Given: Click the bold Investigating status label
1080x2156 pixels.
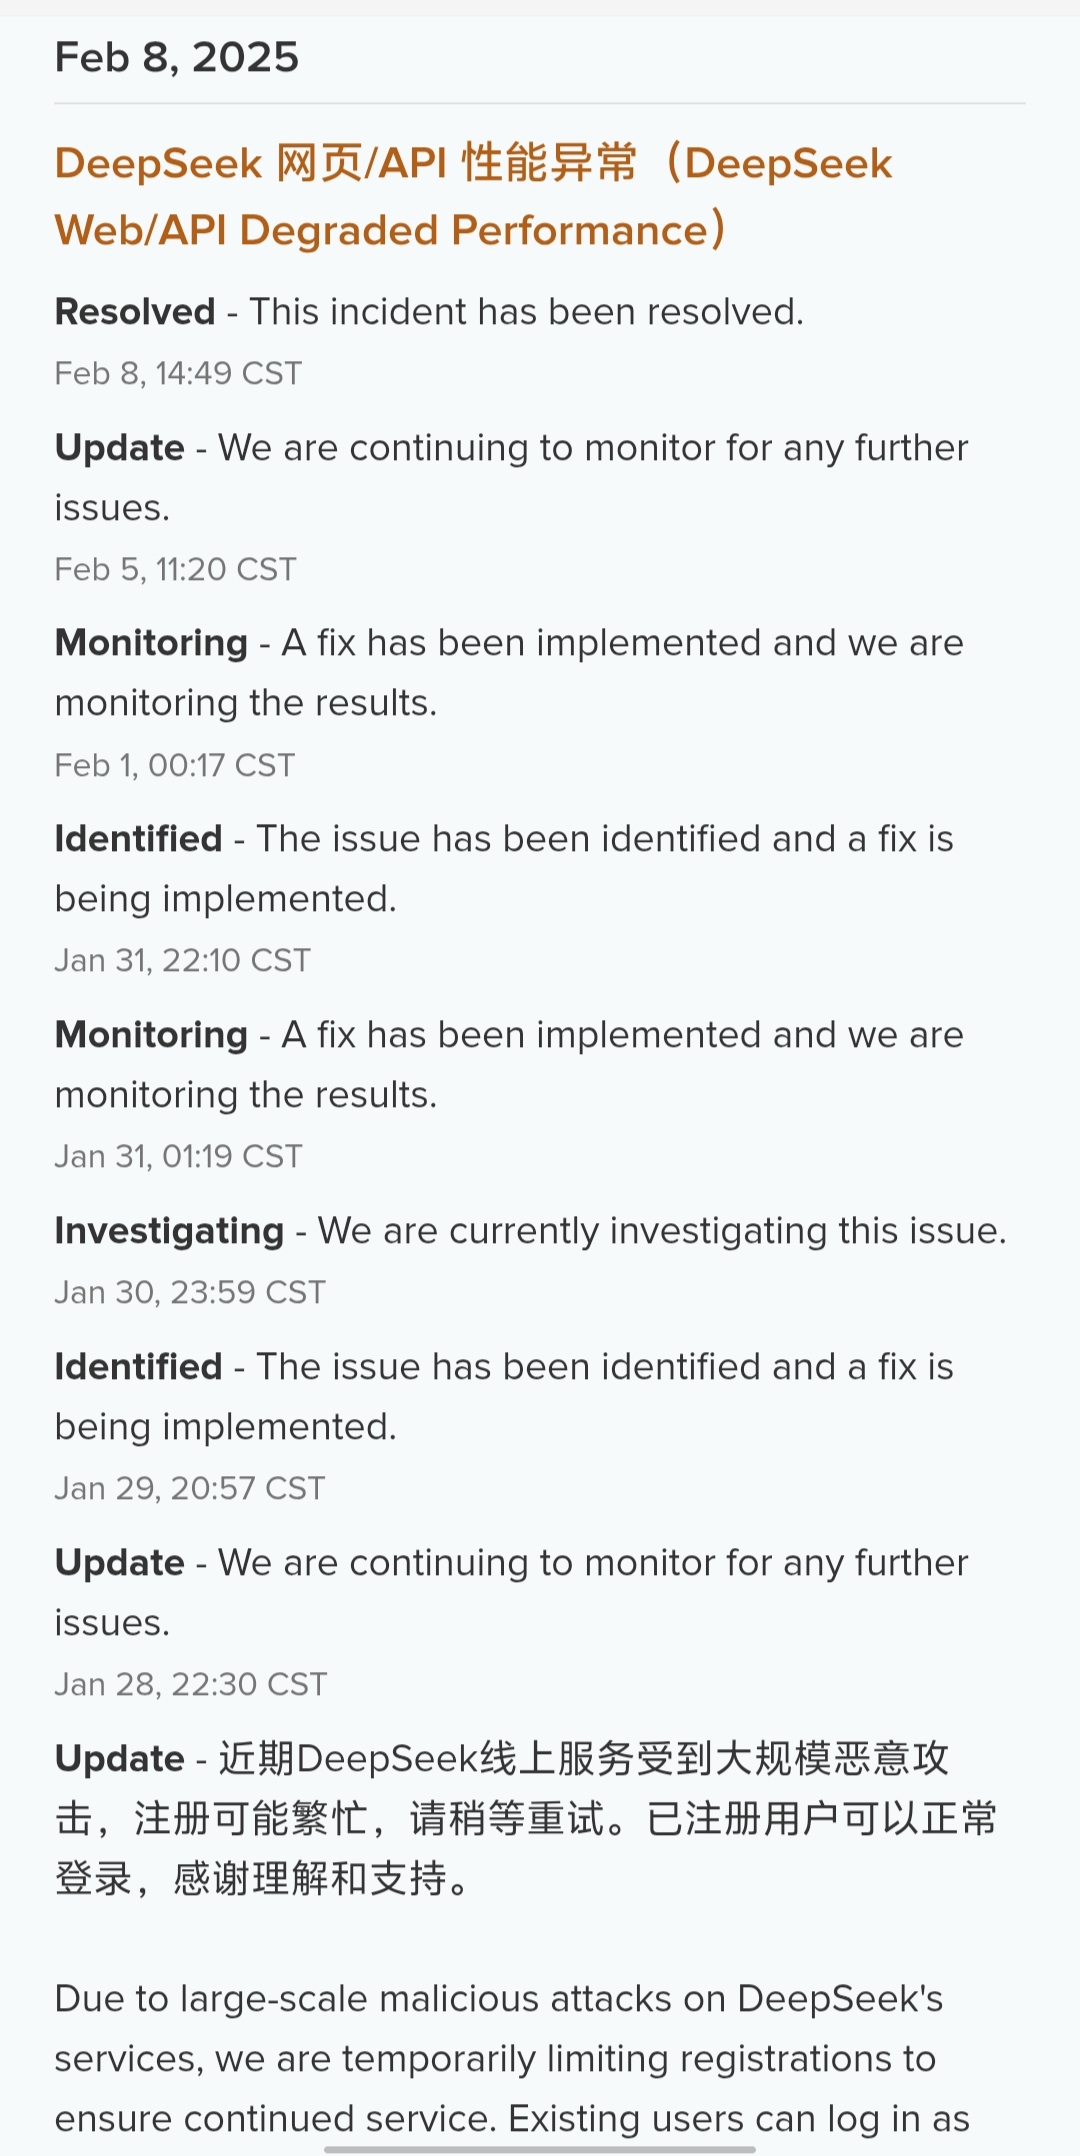Looking at the screenshot, I should [x=169, y=1231].
